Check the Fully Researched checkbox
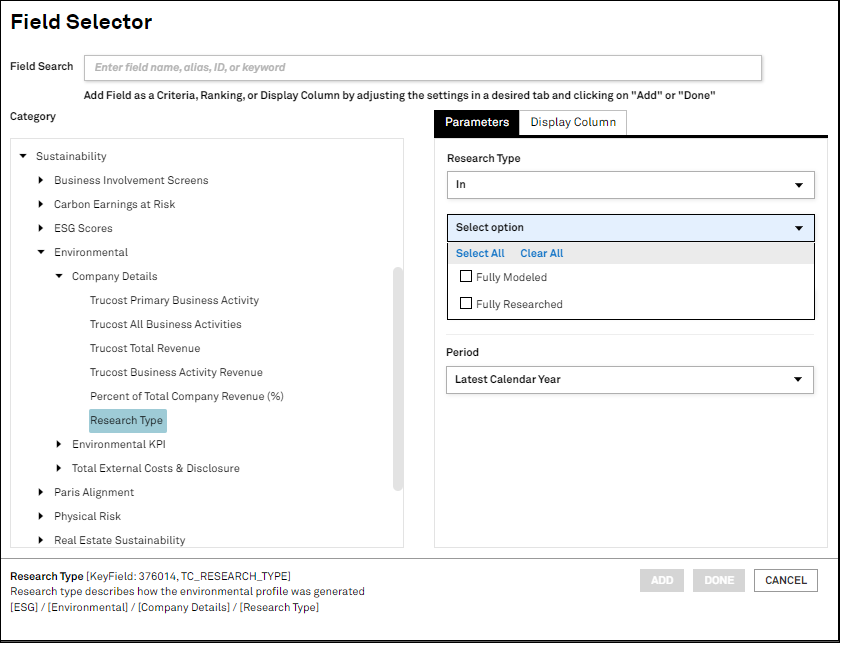The height and width of the screenshot is (660, 852). pyautogui.click(x=466, y=303)
